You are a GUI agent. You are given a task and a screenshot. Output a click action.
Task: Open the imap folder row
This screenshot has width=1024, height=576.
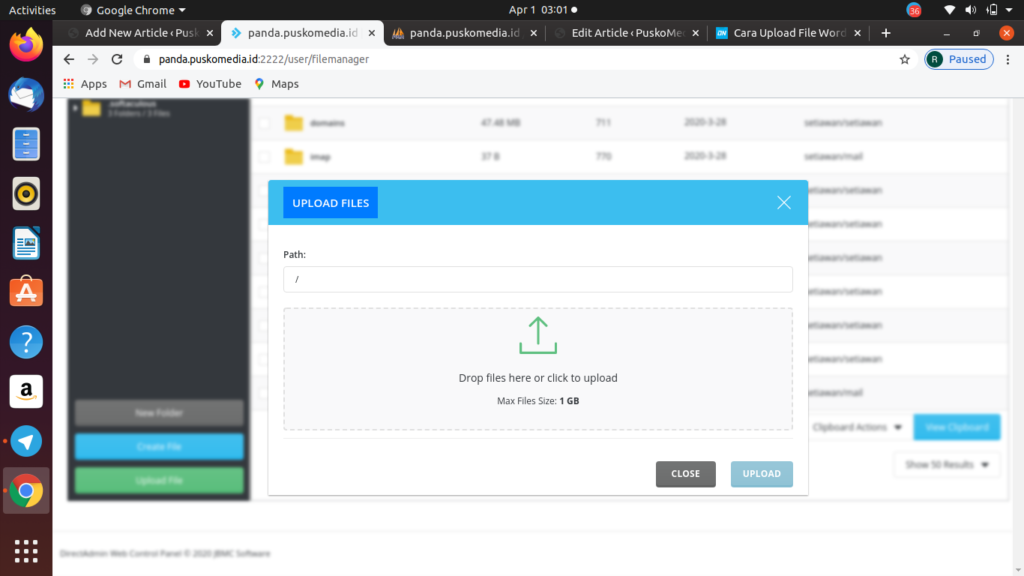[629, 157]
